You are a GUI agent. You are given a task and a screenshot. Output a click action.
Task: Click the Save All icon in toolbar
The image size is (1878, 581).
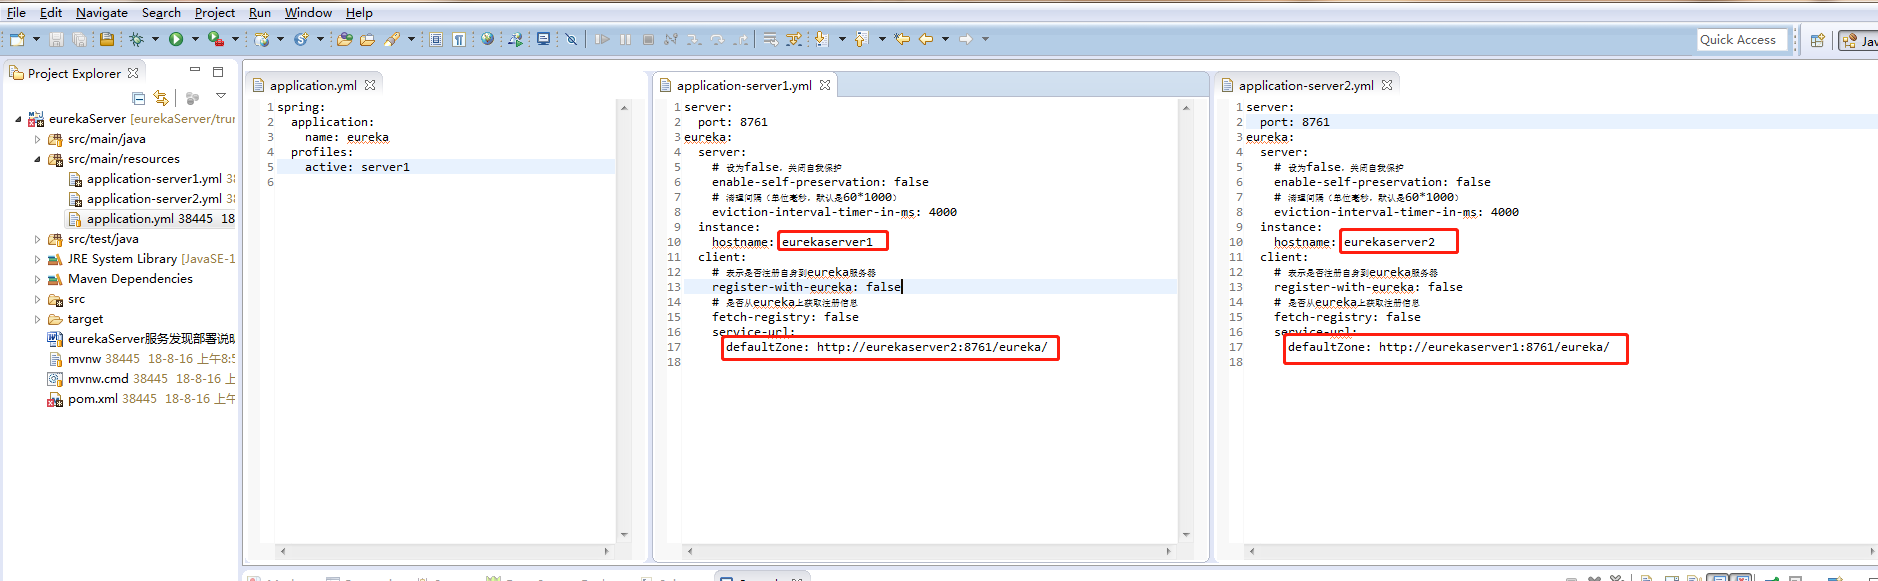pyautogui.click(x=79, y=39)
